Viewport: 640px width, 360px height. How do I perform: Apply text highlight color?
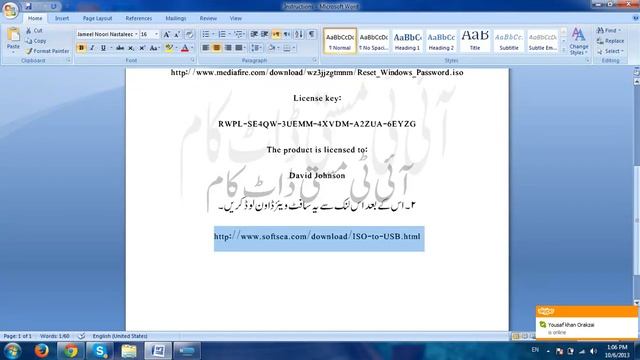[169, 48]
